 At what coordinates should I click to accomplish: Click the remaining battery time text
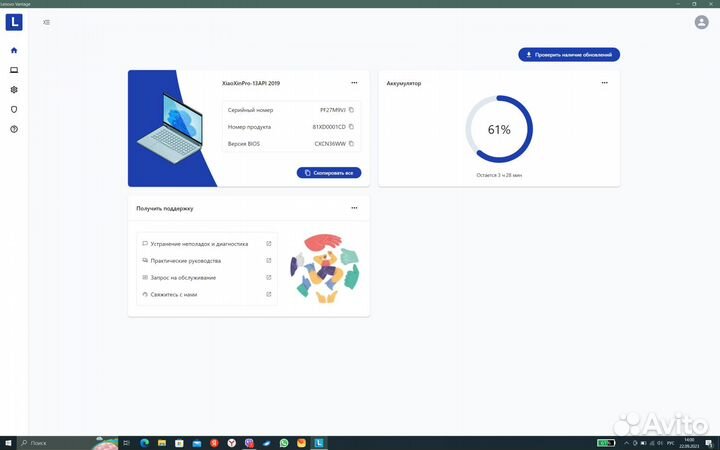[x=499, y=175]
